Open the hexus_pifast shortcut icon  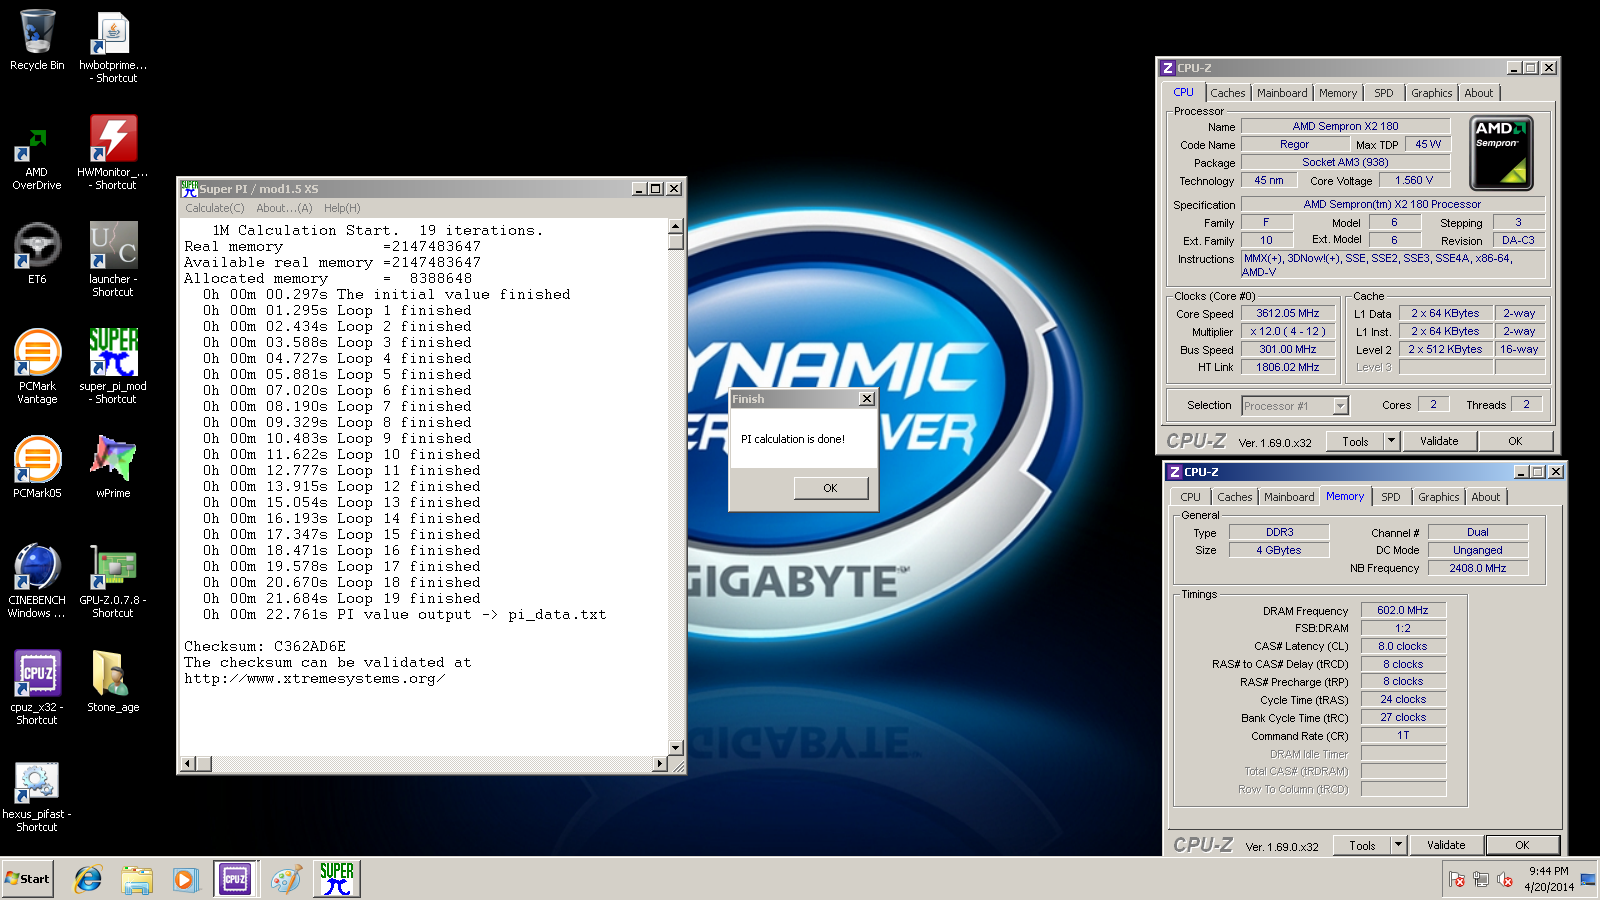pos(37,797)
